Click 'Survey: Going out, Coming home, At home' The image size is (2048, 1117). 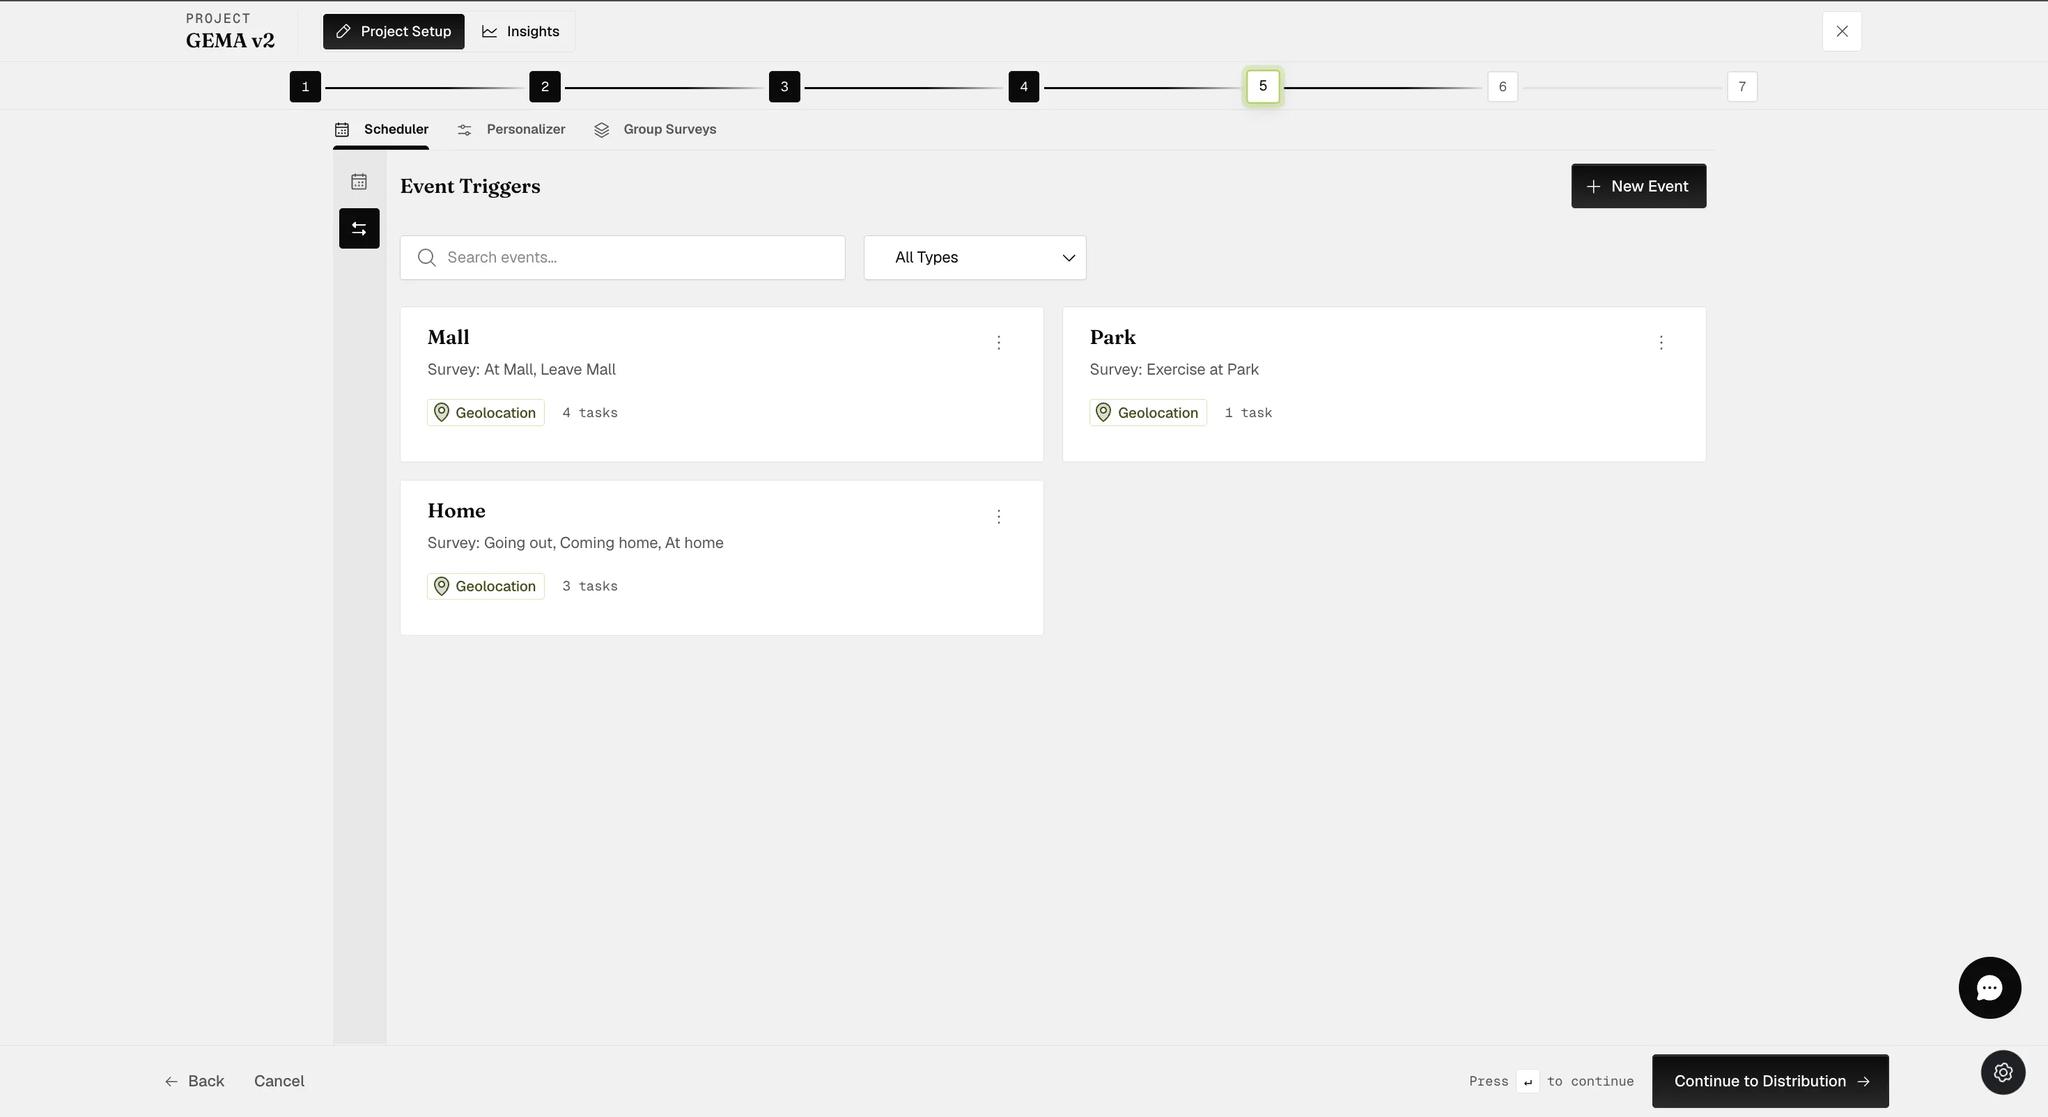[x=575, y=543]
